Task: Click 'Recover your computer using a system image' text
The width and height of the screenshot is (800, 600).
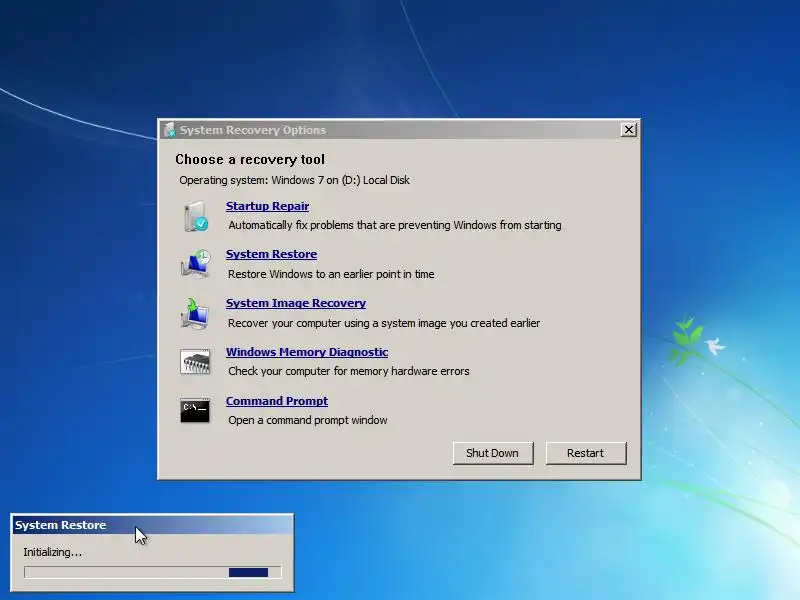Action: [x=384, y=323]
